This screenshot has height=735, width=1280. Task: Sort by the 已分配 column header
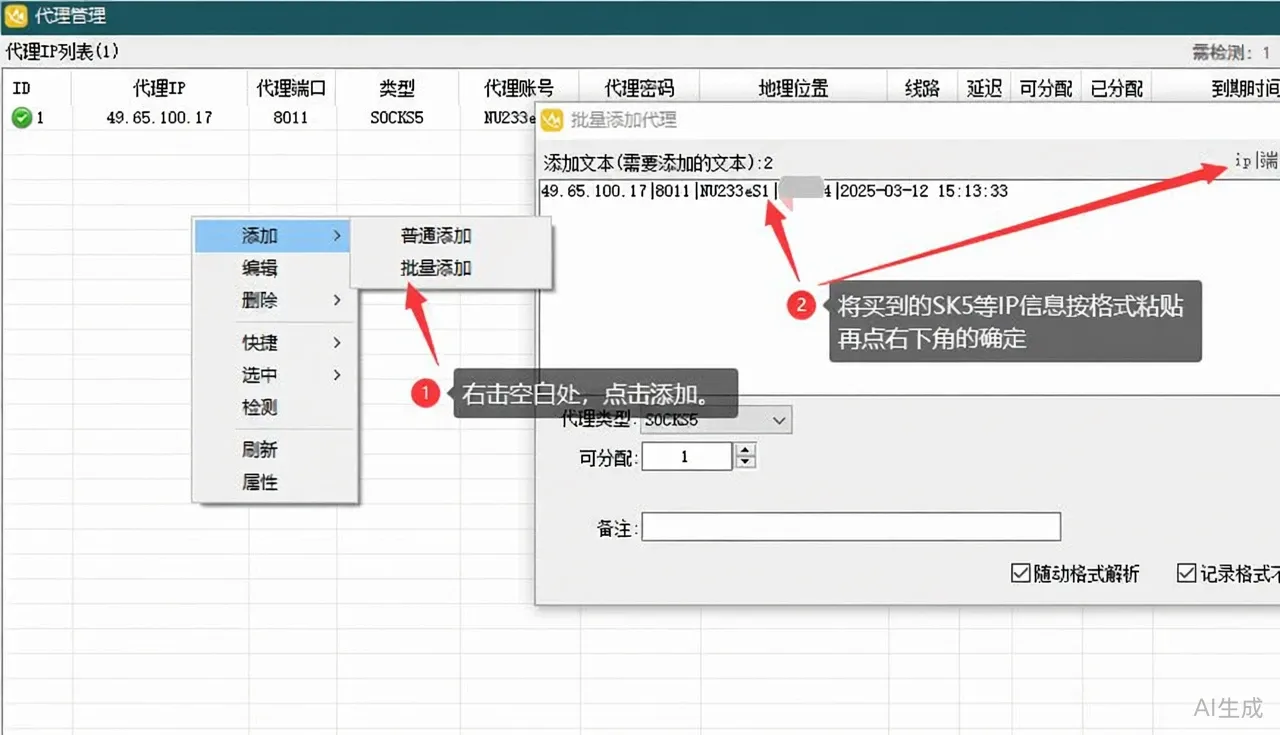[x=1117, y=89]
